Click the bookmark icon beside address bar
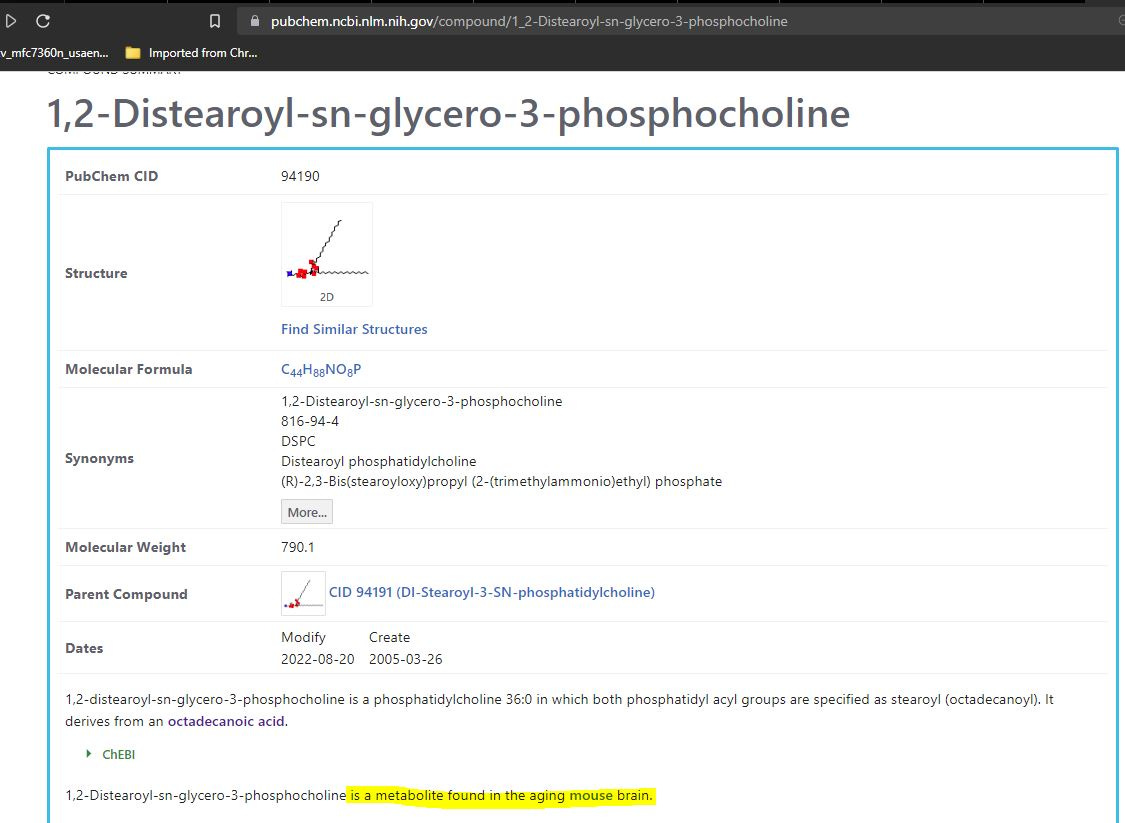The image size is (1125, 823). pyautogui.click(x=215, y=22)
